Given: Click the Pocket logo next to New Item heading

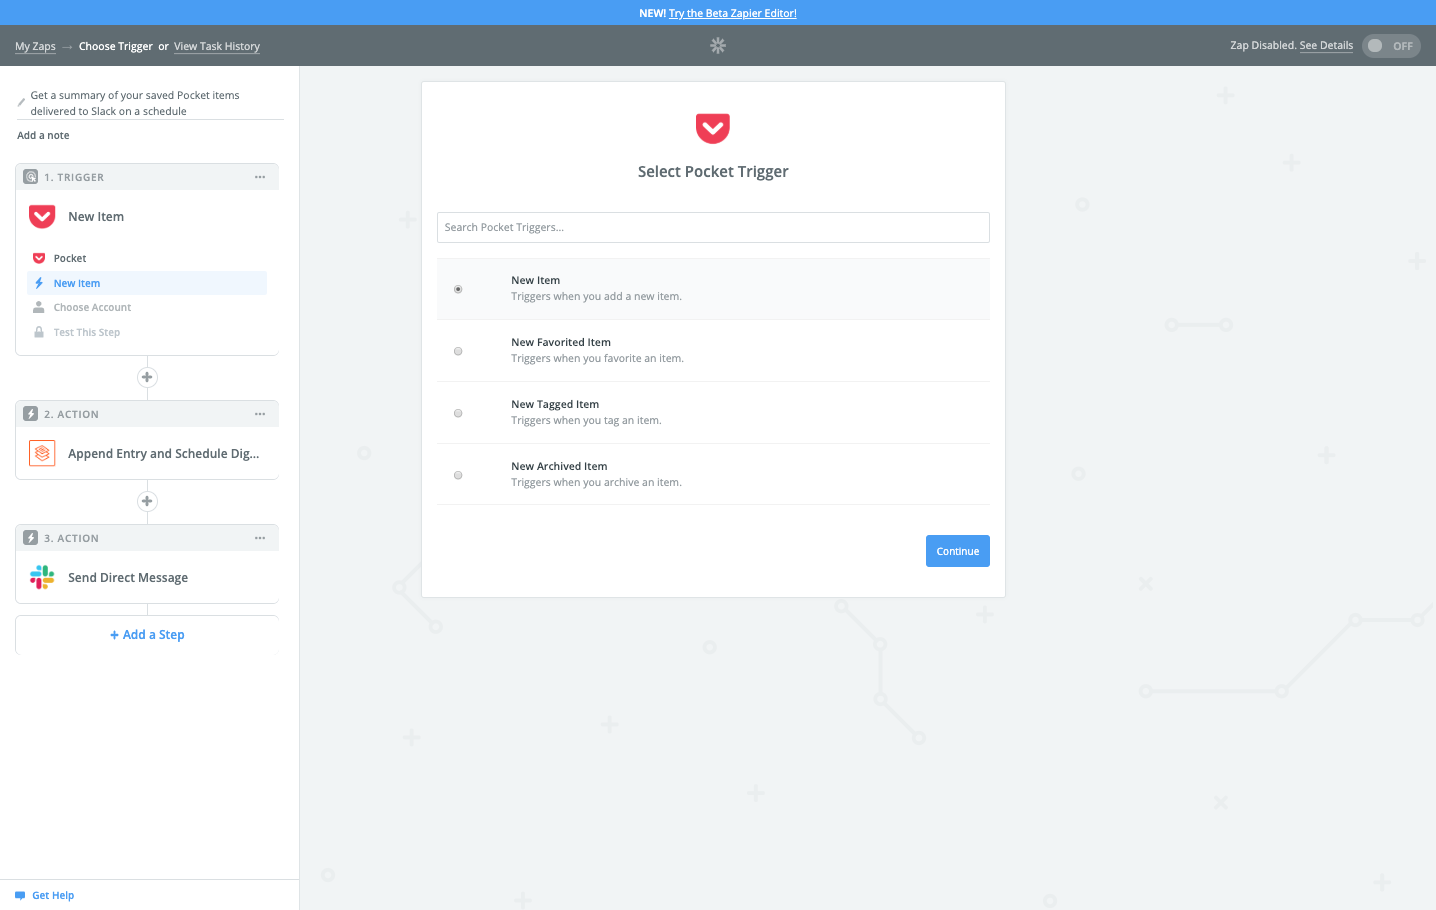Looking at the screenshot, I should click(x=42, y=217).
